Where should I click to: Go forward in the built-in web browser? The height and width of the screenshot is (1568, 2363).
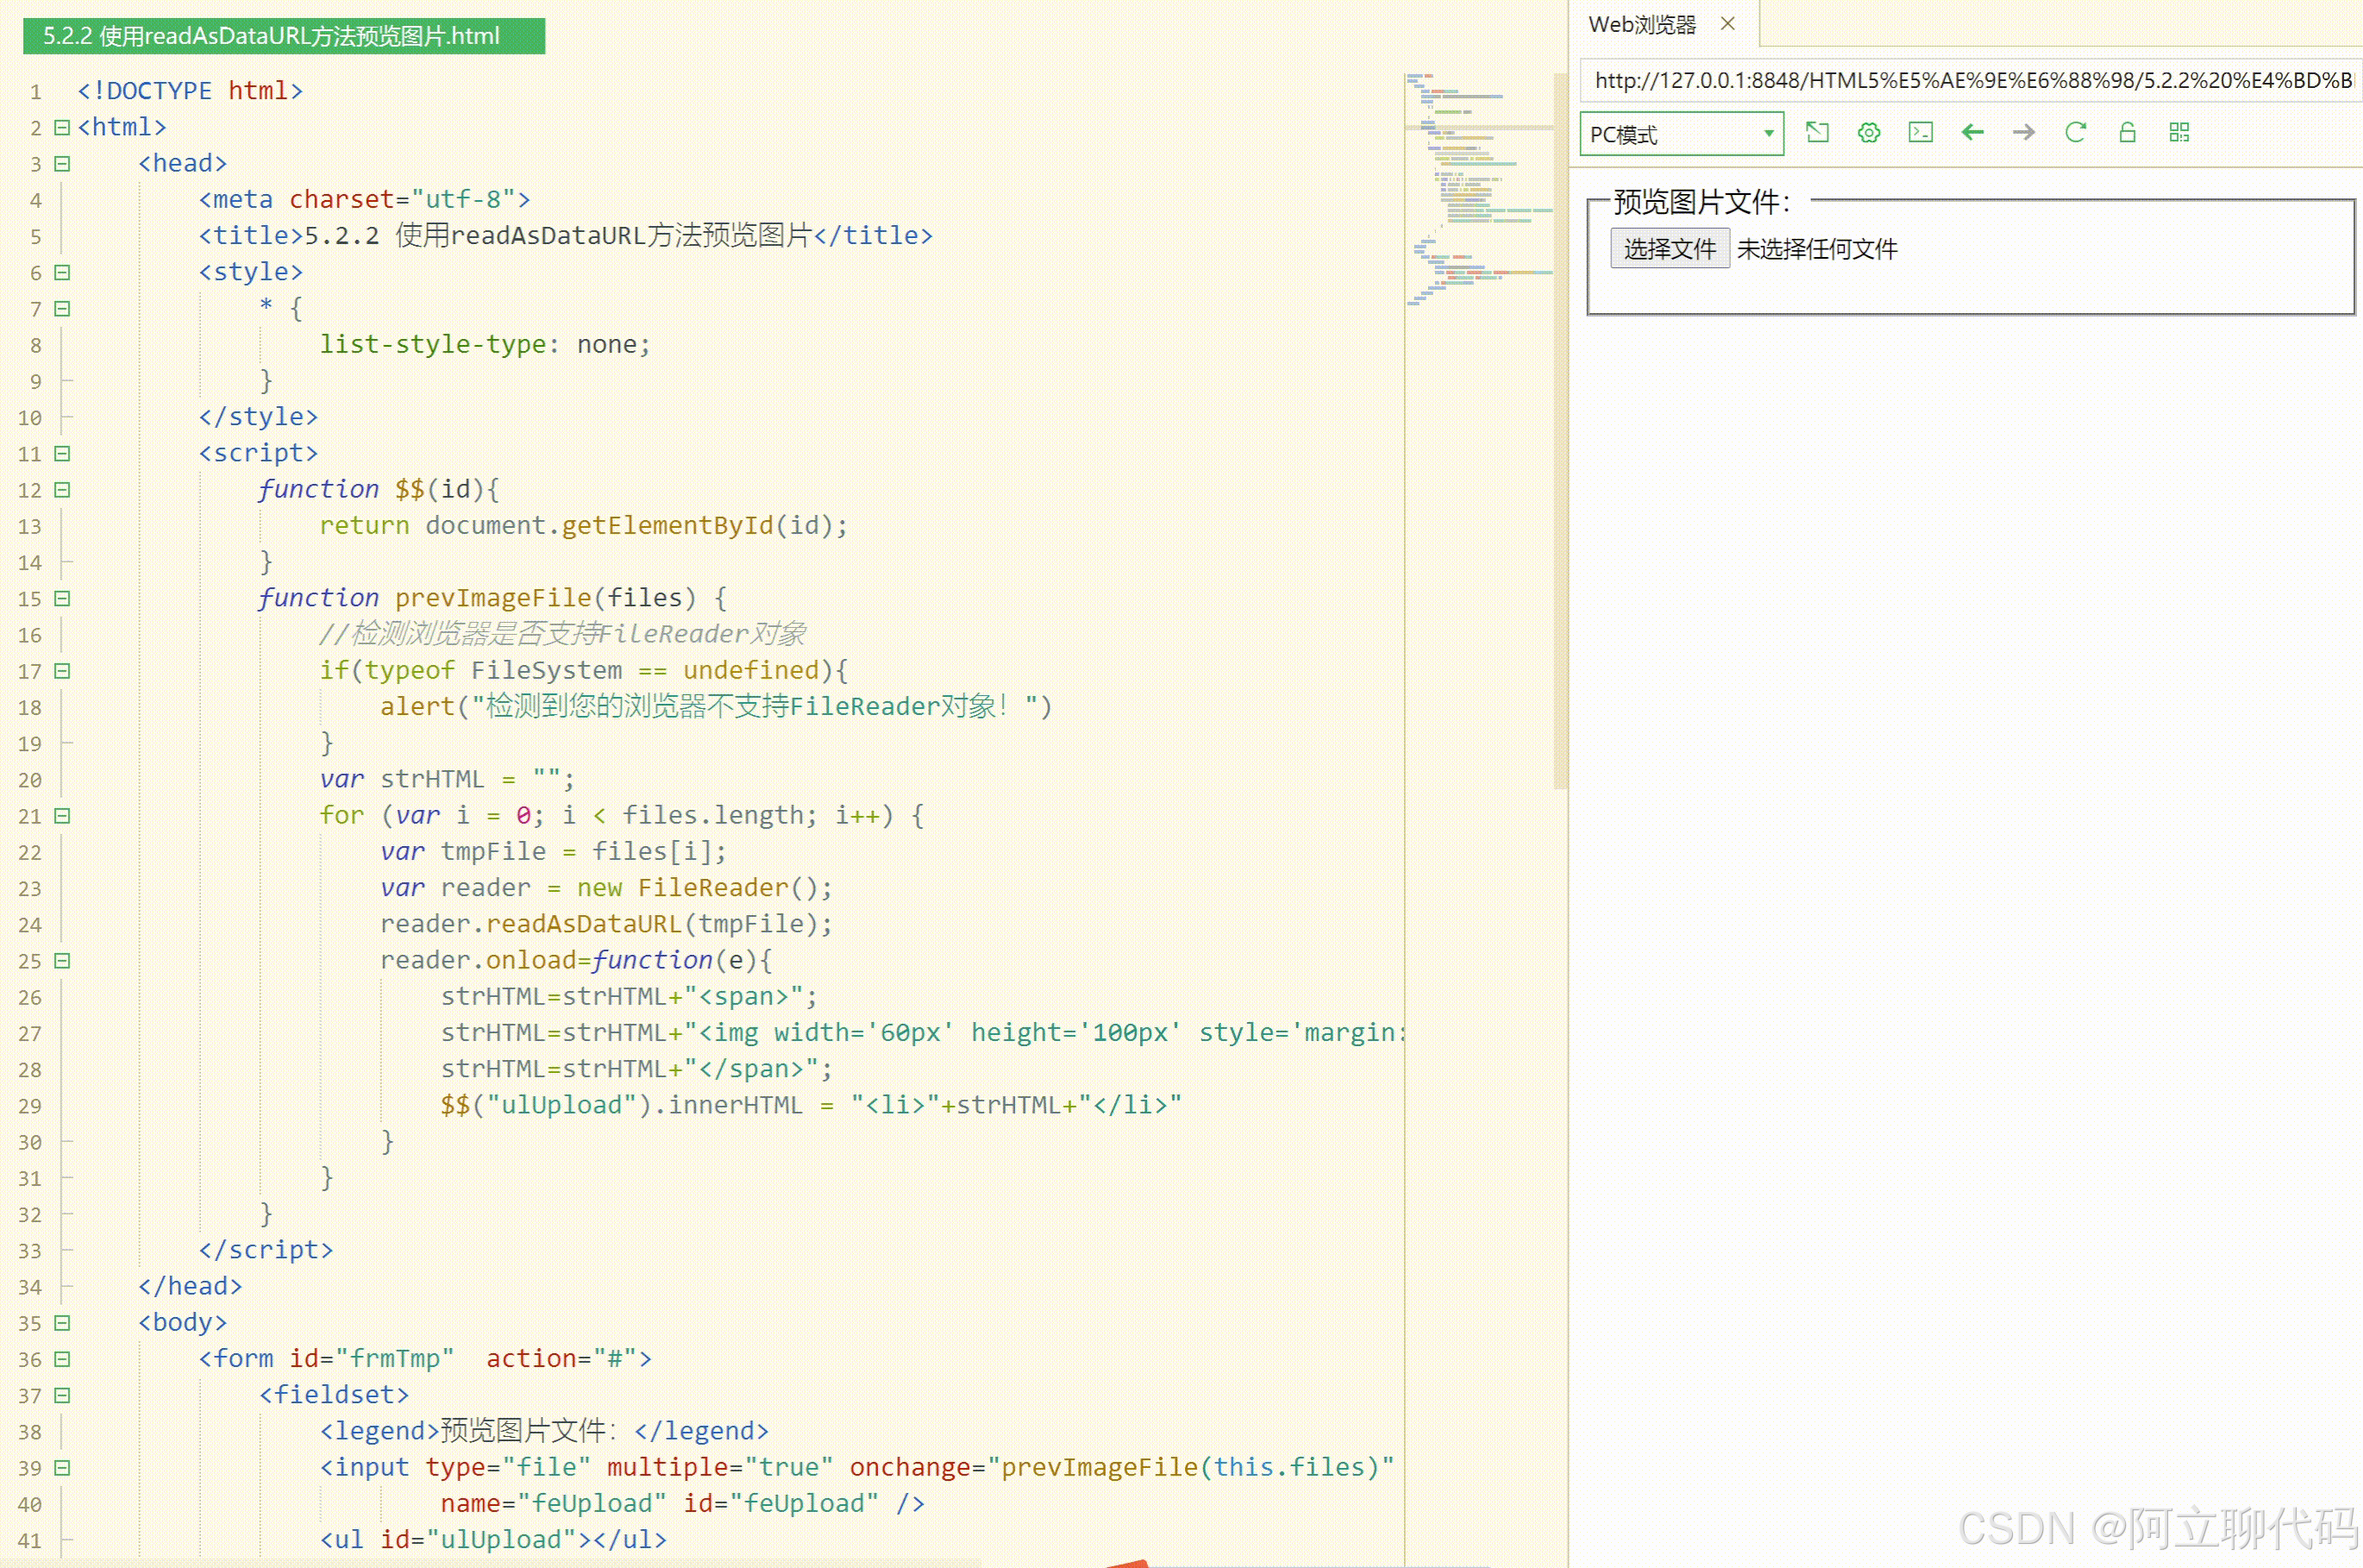click(2024, 132)
